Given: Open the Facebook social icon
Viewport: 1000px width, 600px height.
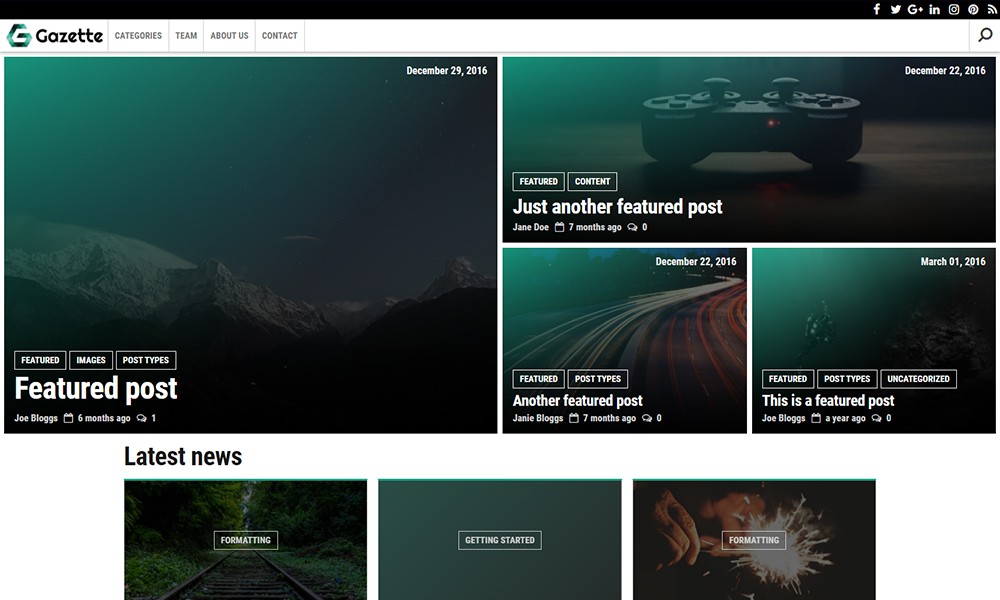Looking at the screenshot, I should tap(877, 9).
